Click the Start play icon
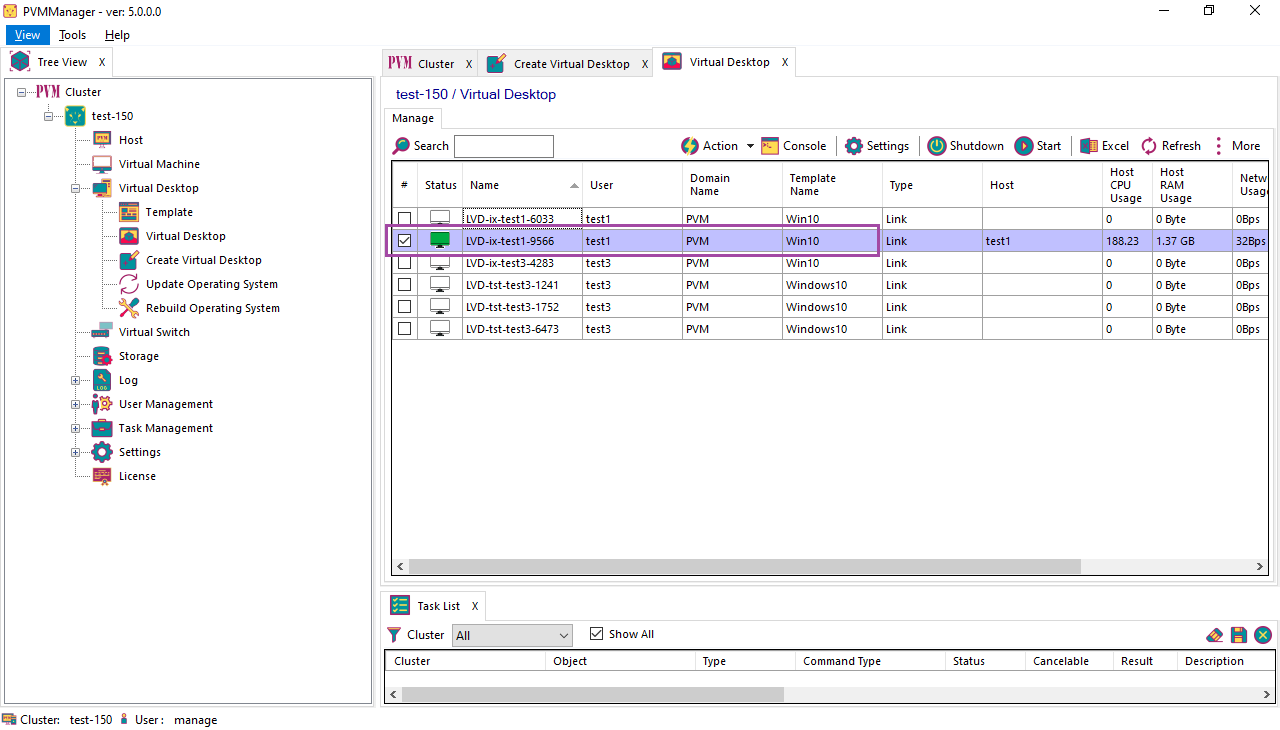The height and width of the screenshot is (730, 1280). tap(1024, 146)
